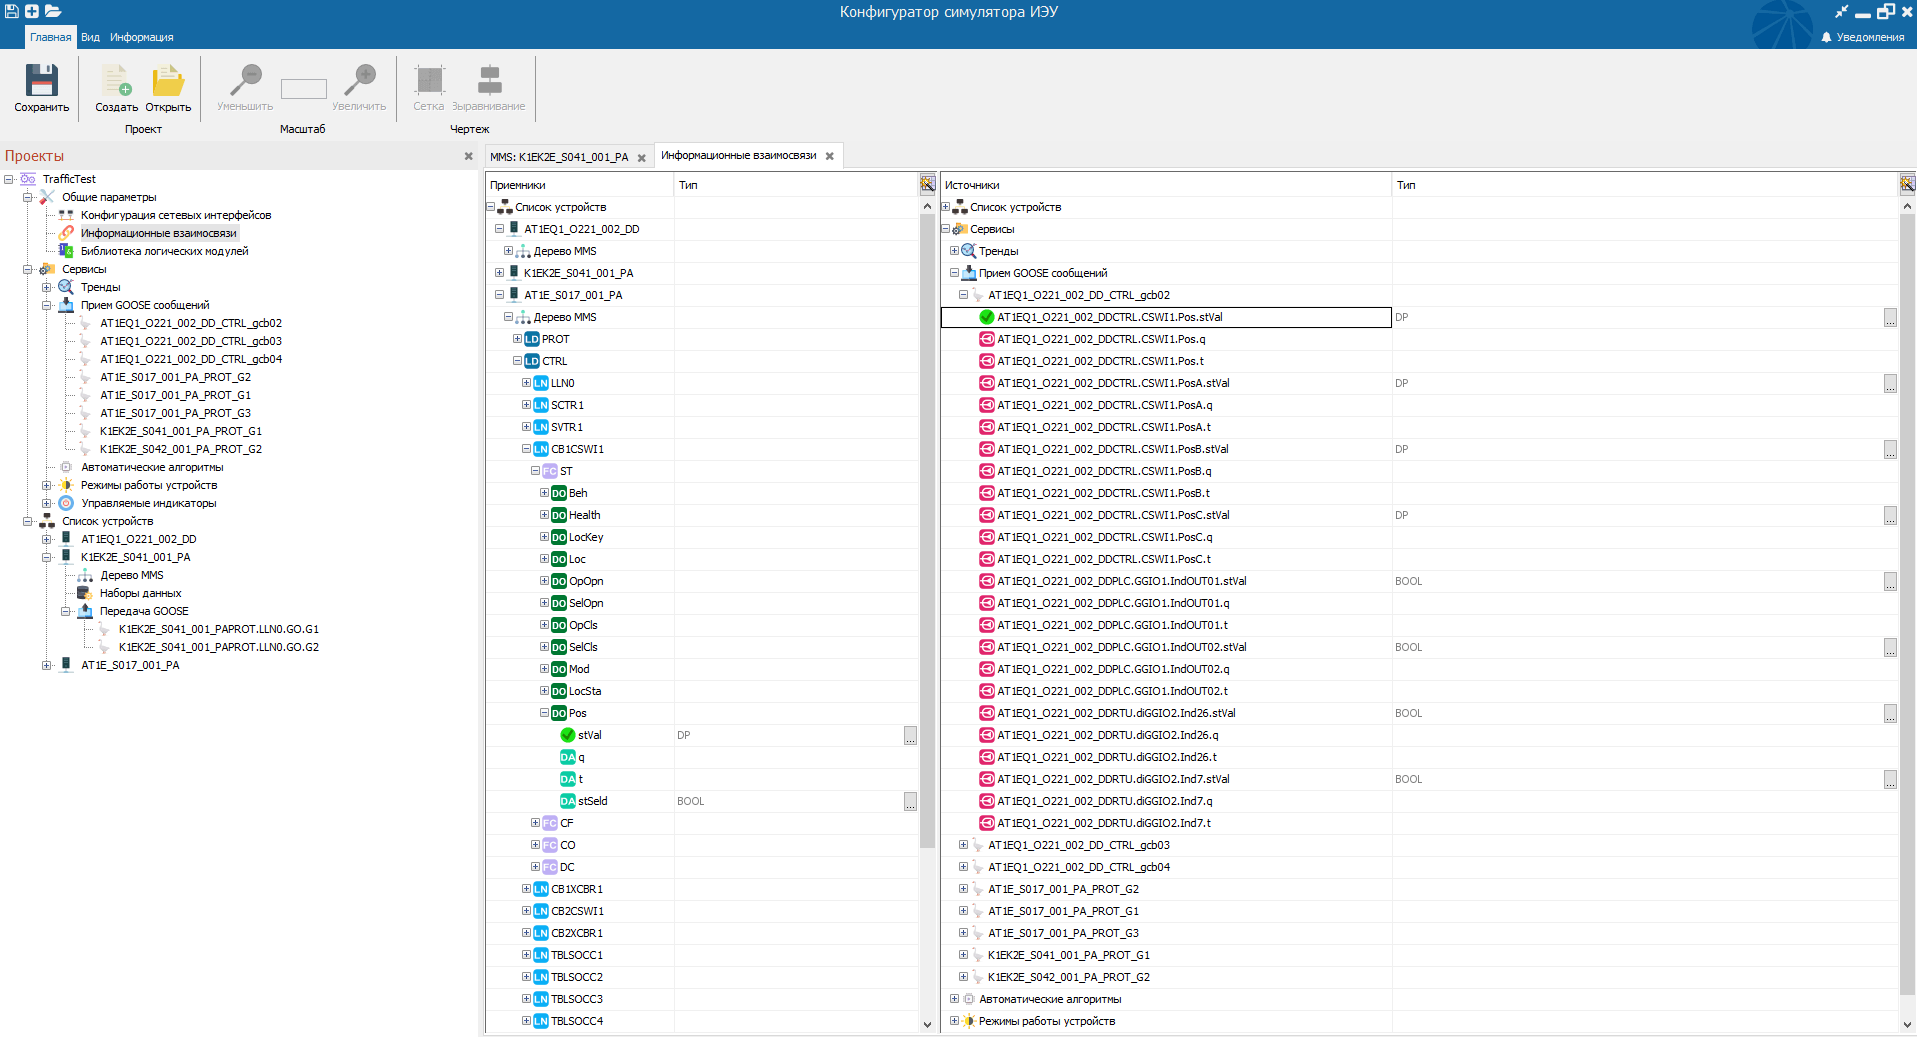The height and width of the screenshot is (1040, 1919).
Task: Switch to MMS: K1EK2E_S041_001_PA document tab
Action: click(559, 157)
